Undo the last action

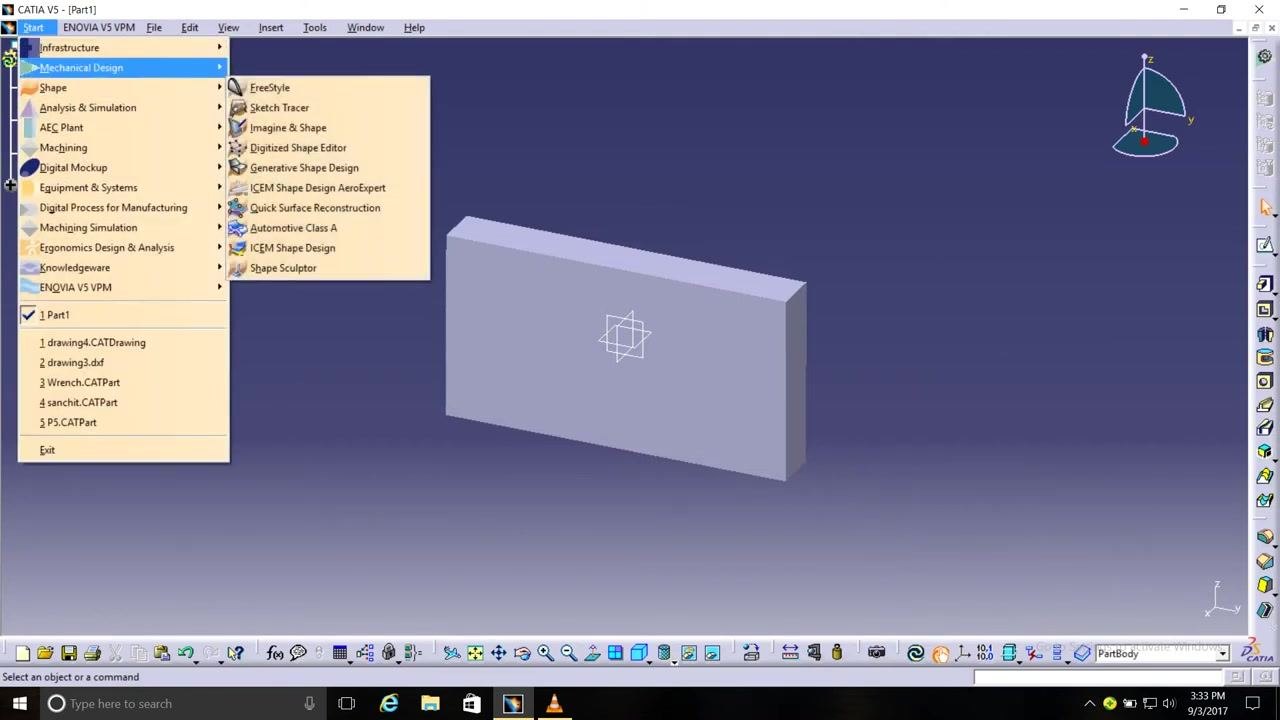(185, 653)
